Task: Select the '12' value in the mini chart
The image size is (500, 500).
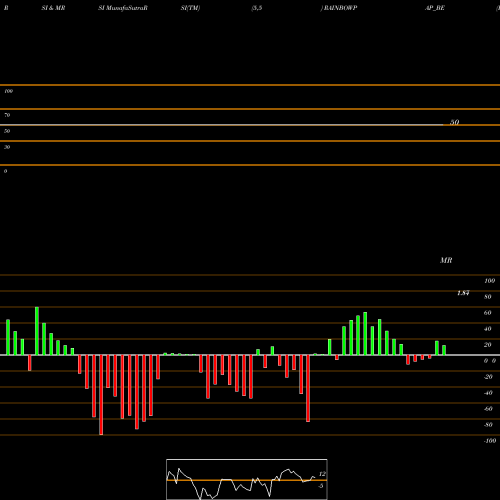Action: click(322, 474)
